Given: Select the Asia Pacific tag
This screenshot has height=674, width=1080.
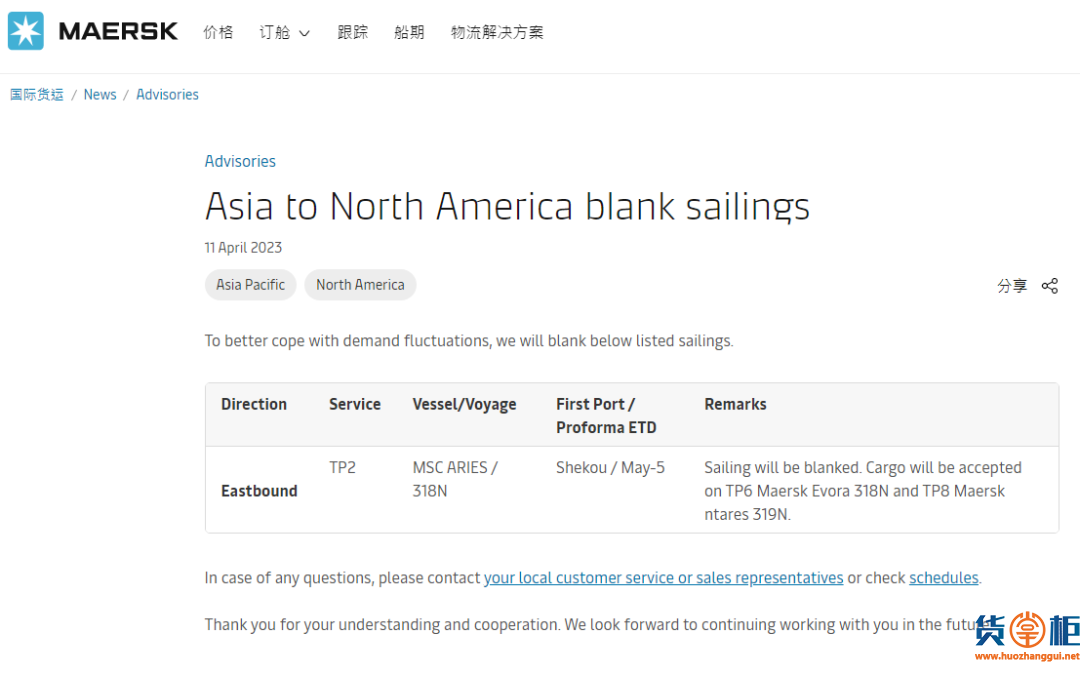Looking at the screenshot, I should coord(250,285).
